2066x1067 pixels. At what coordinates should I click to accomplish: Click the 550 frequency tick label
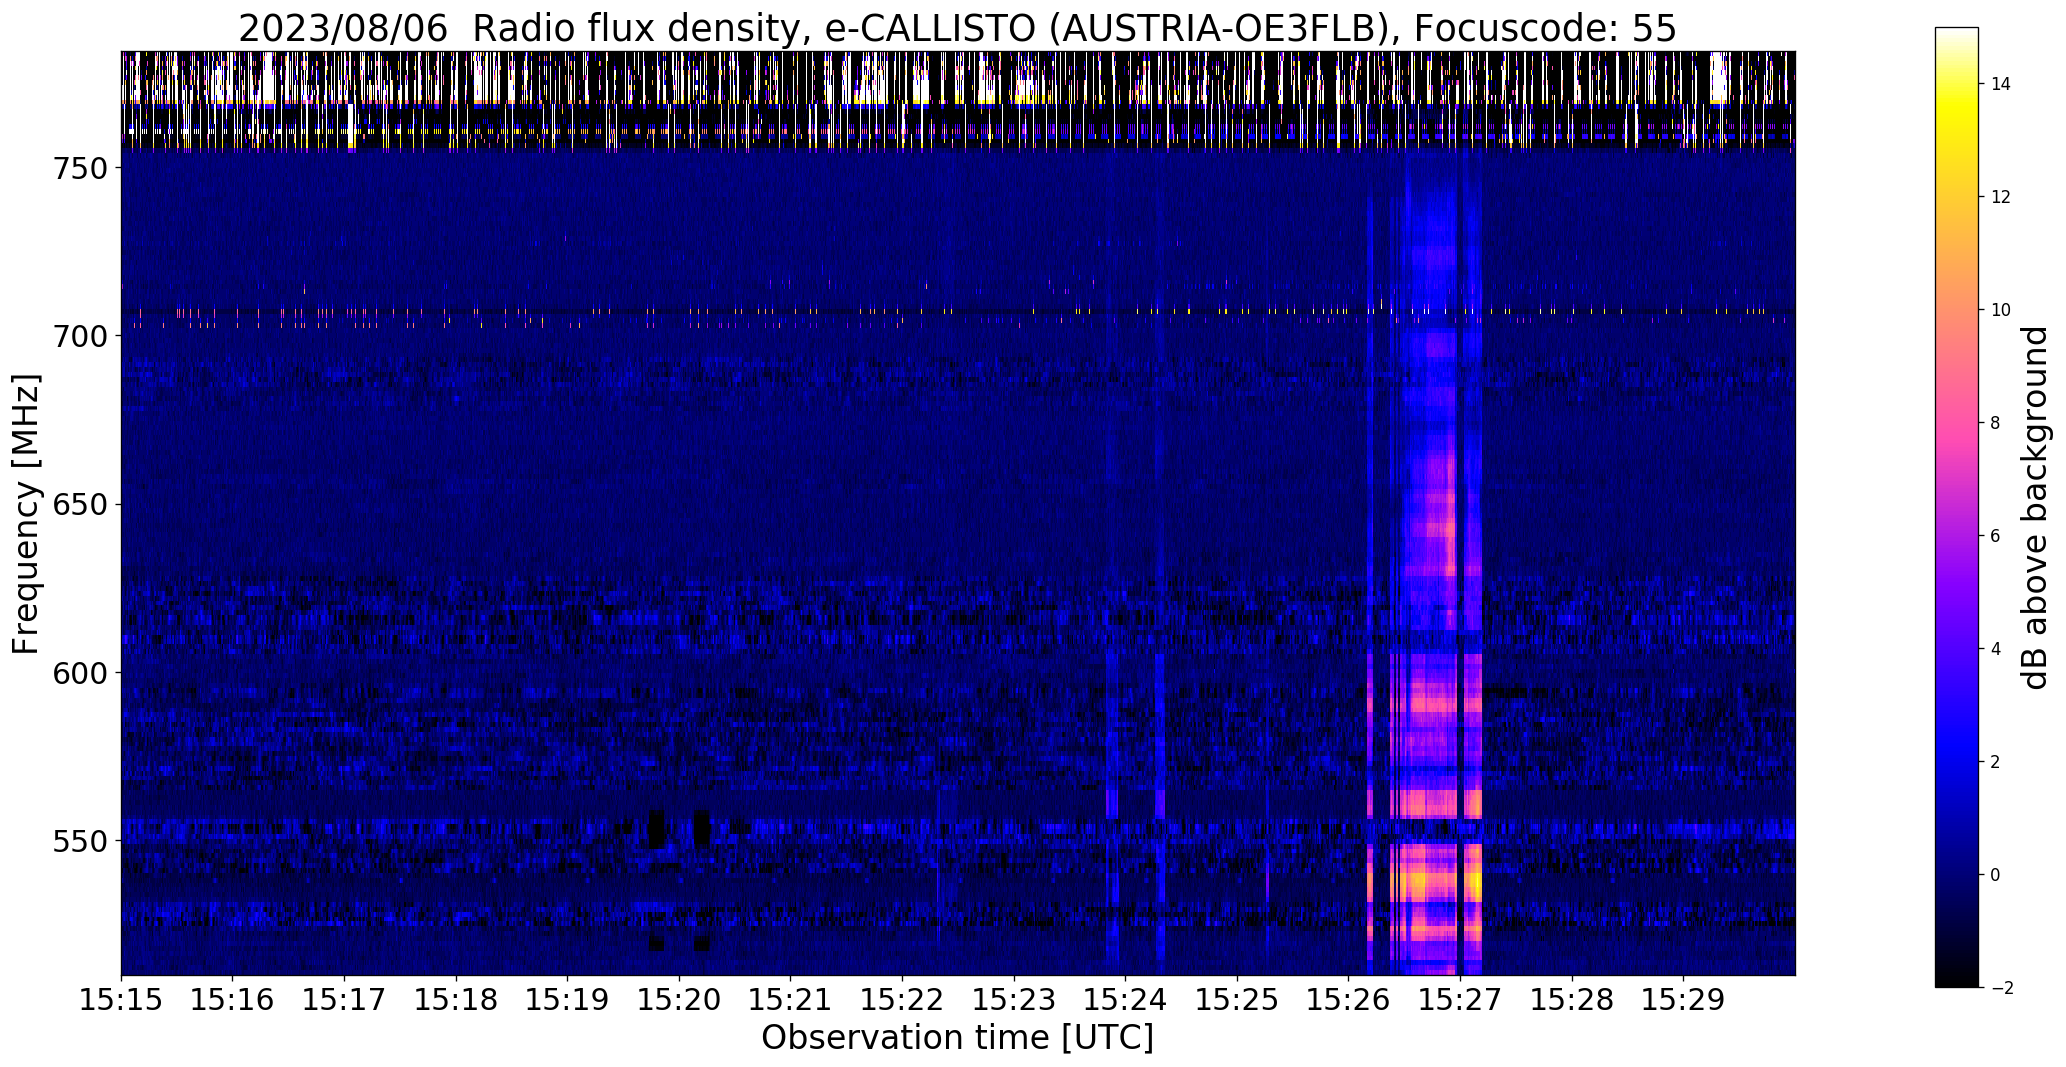79,841
